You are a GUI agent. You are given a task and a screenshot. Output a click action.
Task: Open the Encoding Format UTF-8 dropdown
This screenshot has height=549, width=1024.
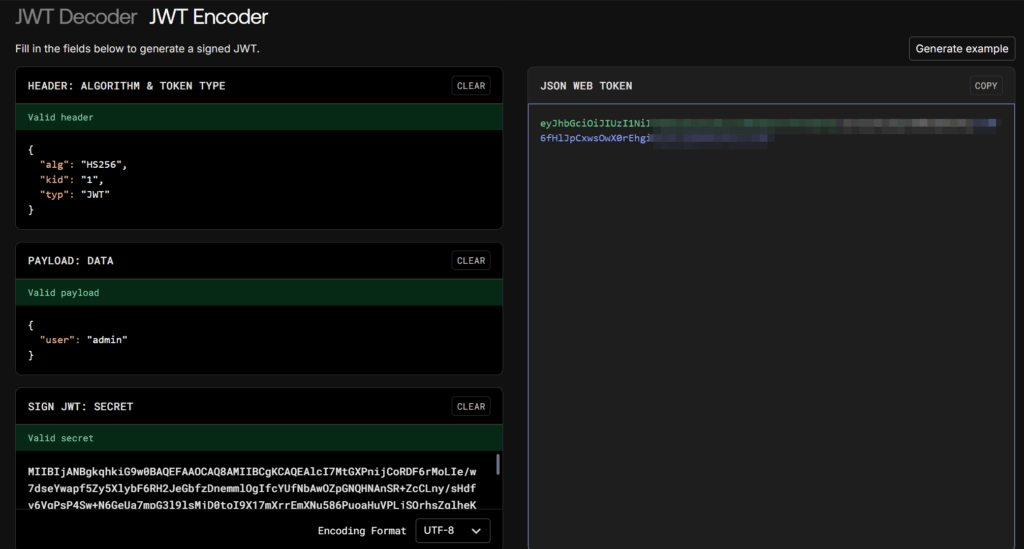[453, 531]
